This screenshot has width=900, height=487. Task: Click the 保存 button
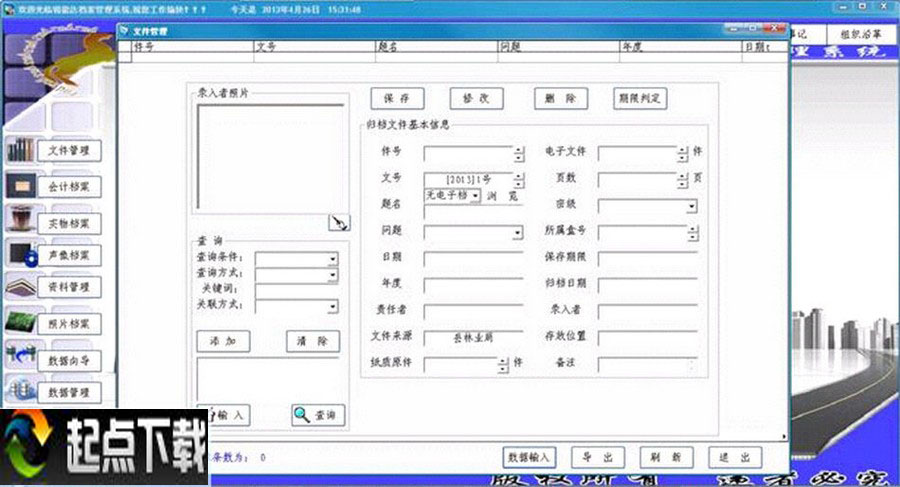397,98
